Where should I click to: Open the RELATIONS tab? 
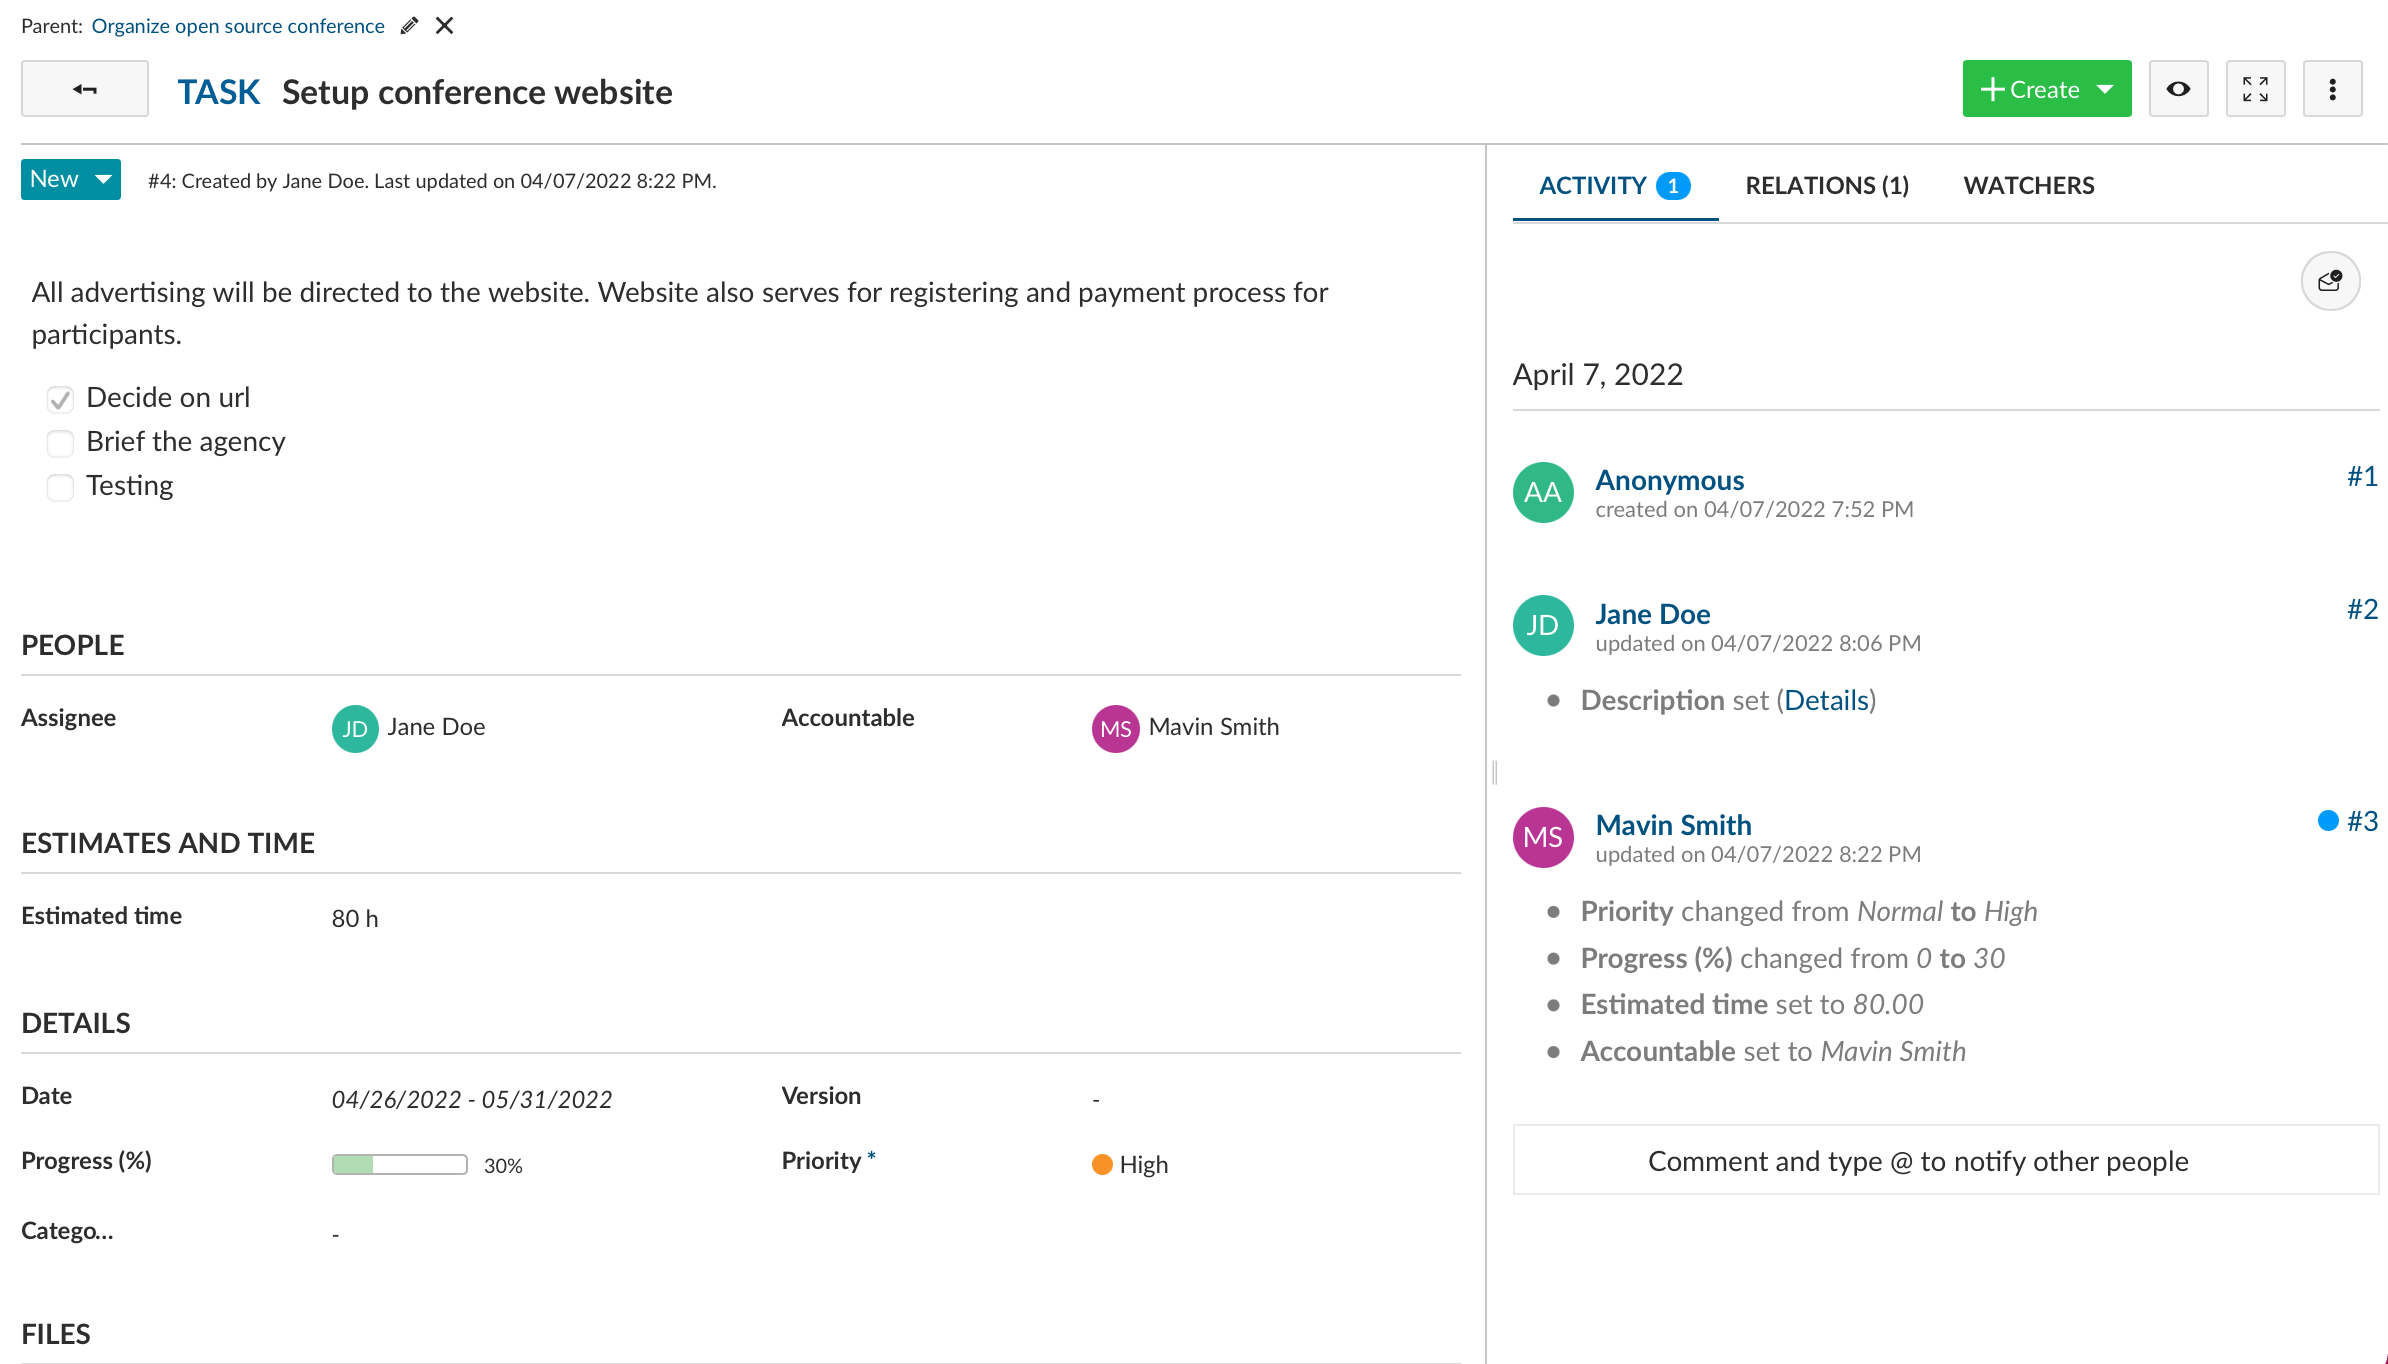coord(1827,185)
